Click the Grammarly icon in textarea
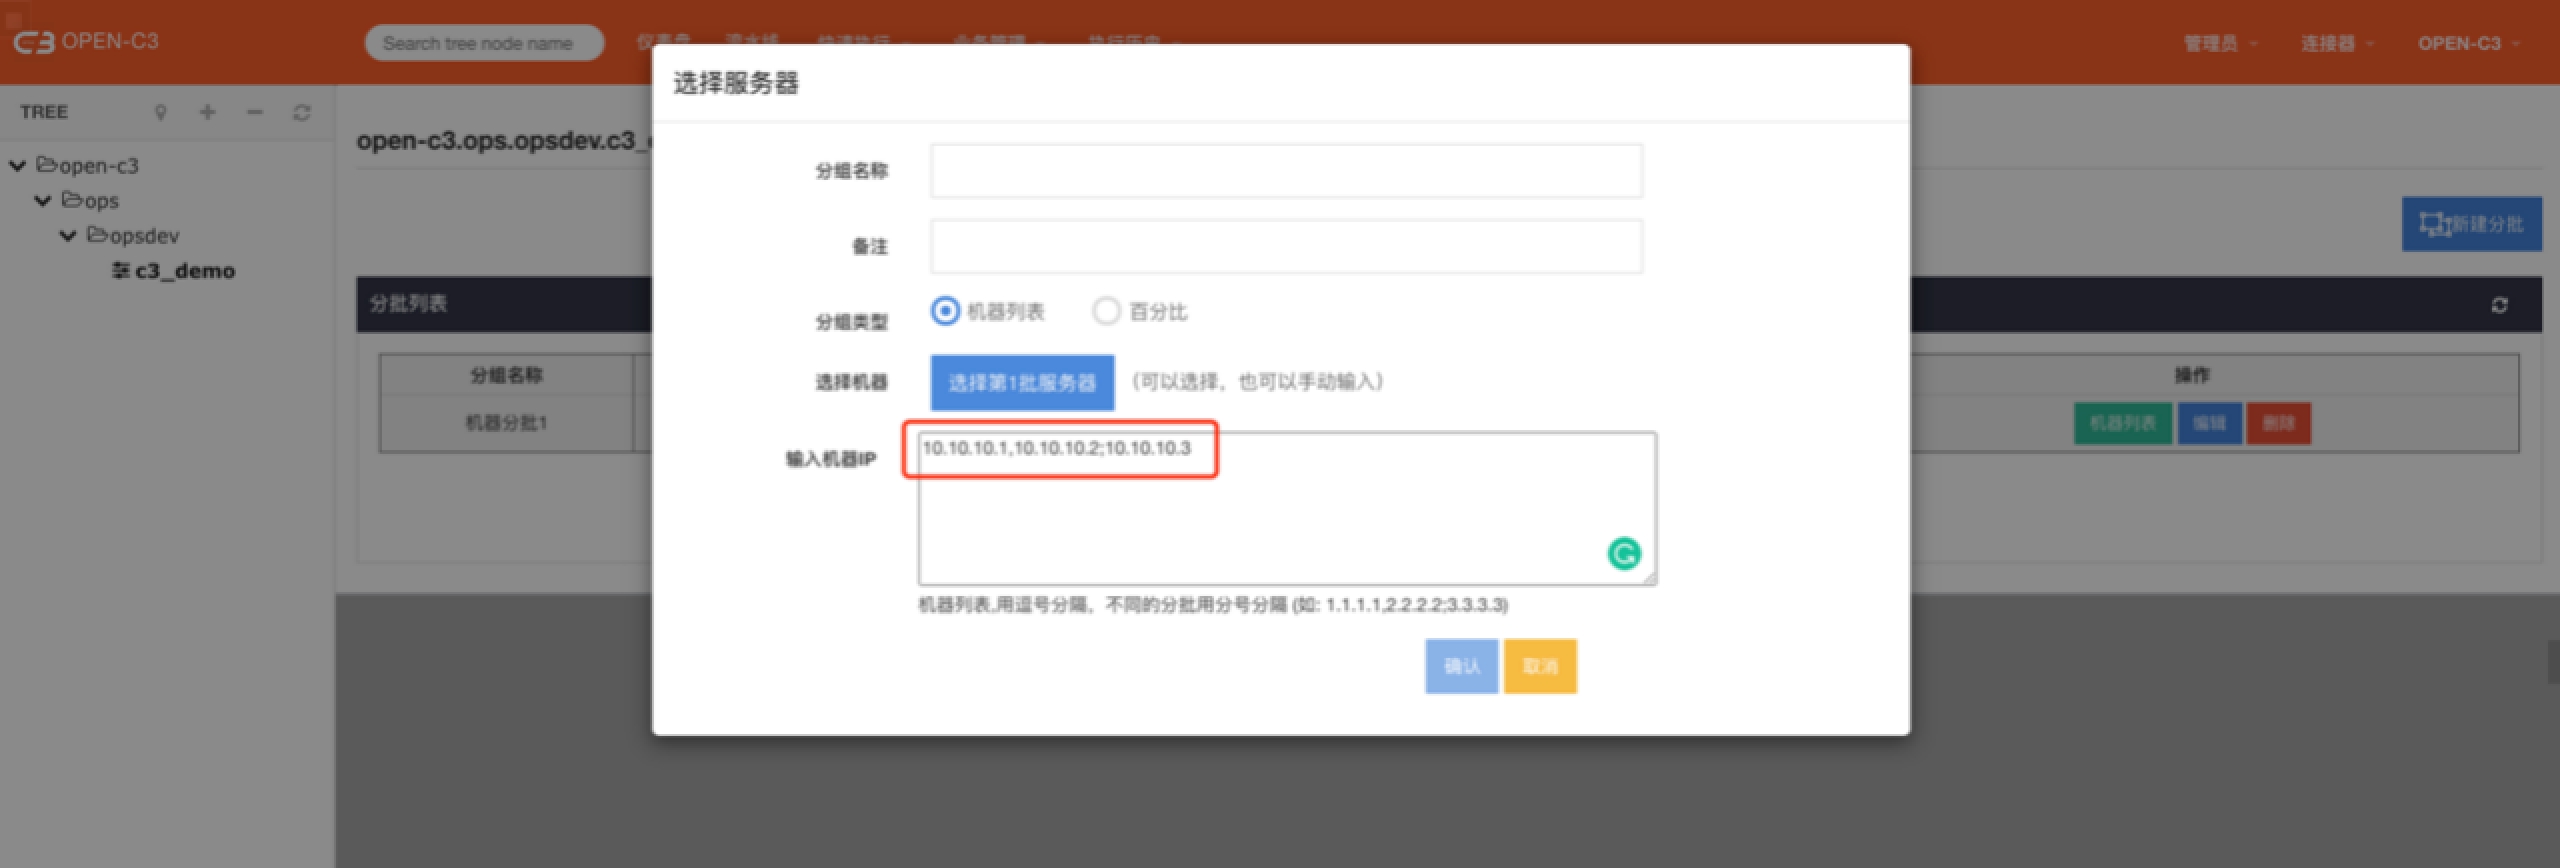Viewport: 2560px width, 868px height. pyautogui.click(x=1623, y=553)
